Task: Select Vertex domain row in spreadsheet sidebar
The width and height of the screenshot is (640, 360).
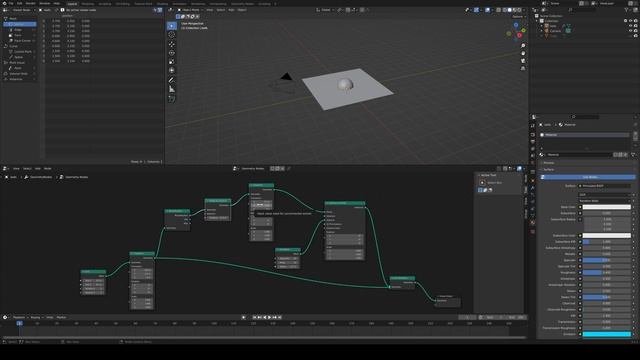Action: [20, 24]
